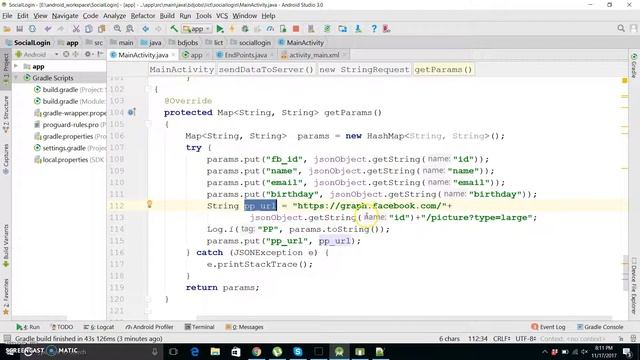
Task: Navigate back with the arrow icon
Action: coord(146,29)
